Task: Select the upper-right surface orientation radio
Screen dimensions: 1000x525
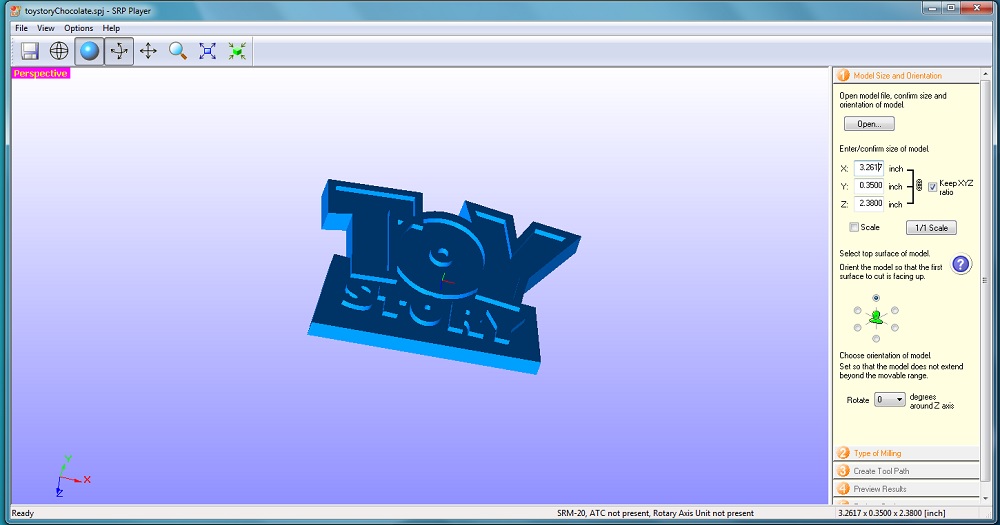Action: coord(895,311)
